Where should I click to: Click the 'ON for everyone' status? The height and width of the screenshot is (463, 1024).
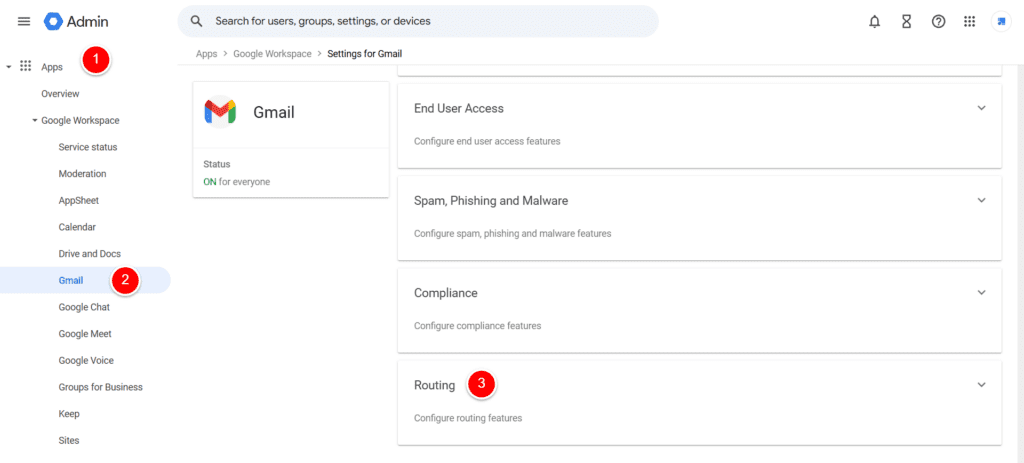[x=236, y=182]
